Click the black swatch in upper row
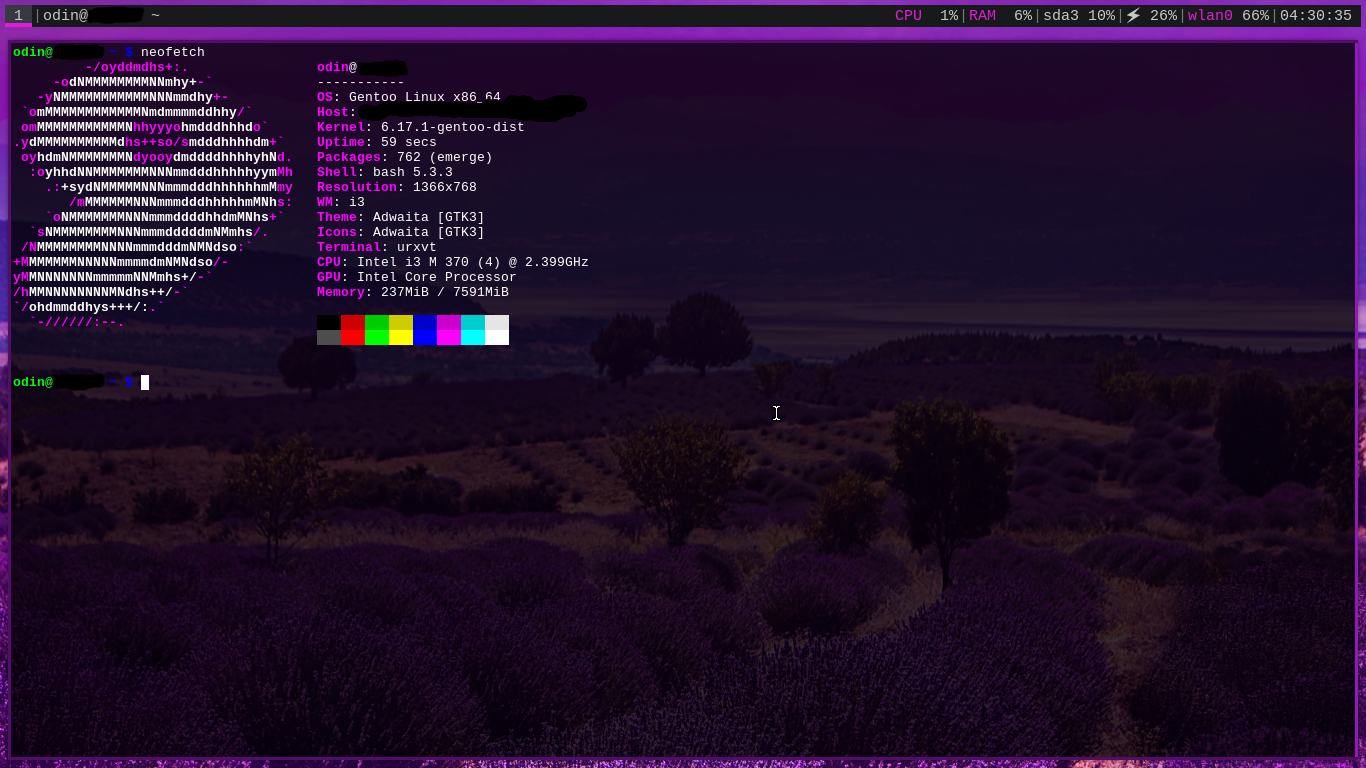 pyautogui.click(x=329, y=322)
